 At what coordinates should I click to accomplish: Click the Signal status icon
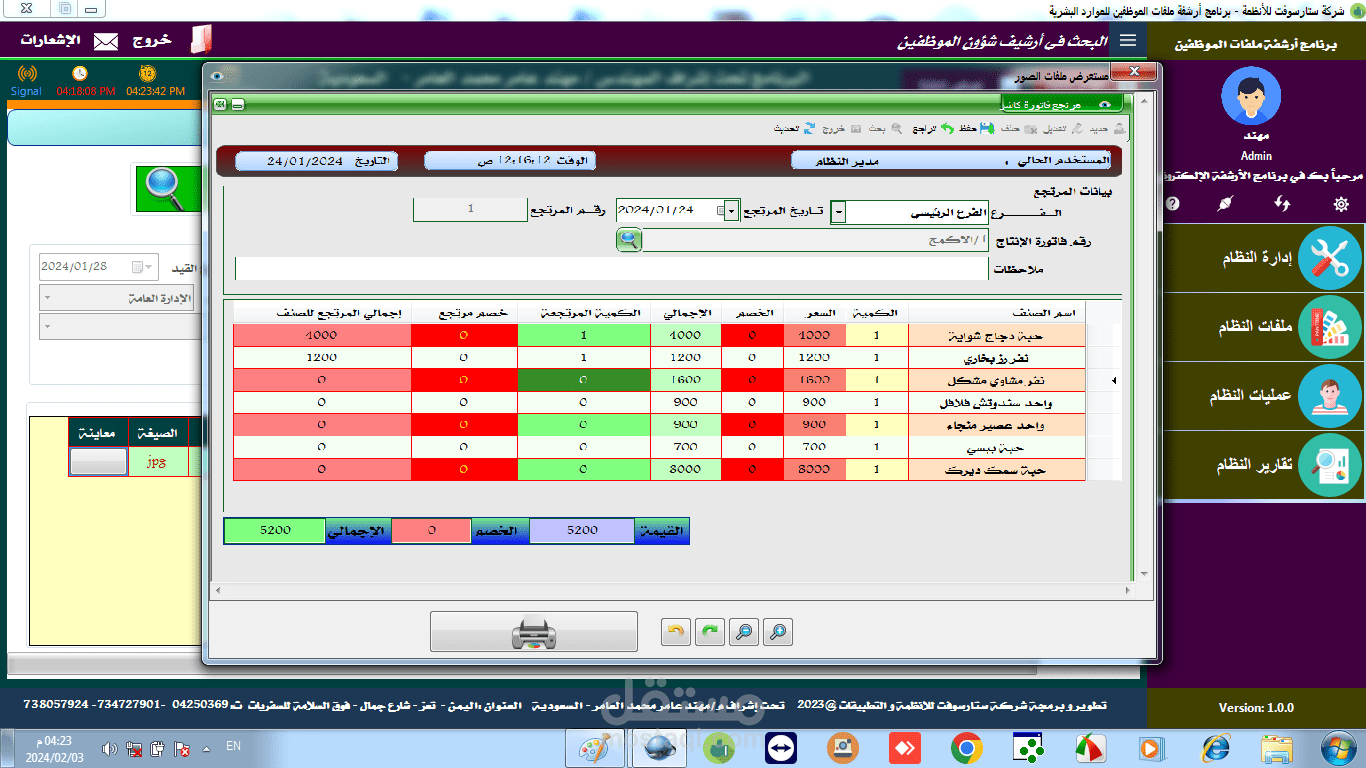[27, 74]
